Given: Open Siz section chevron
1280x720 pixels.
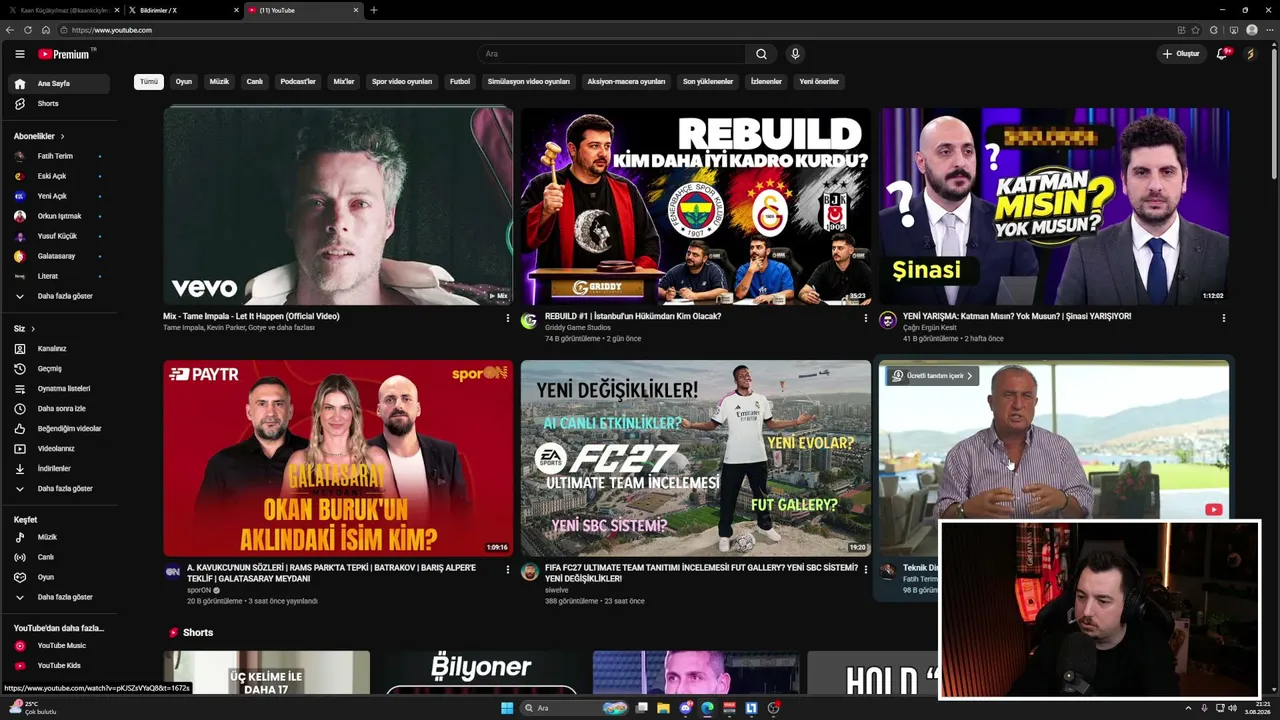Looking at the screenshot, I should 33,329.
